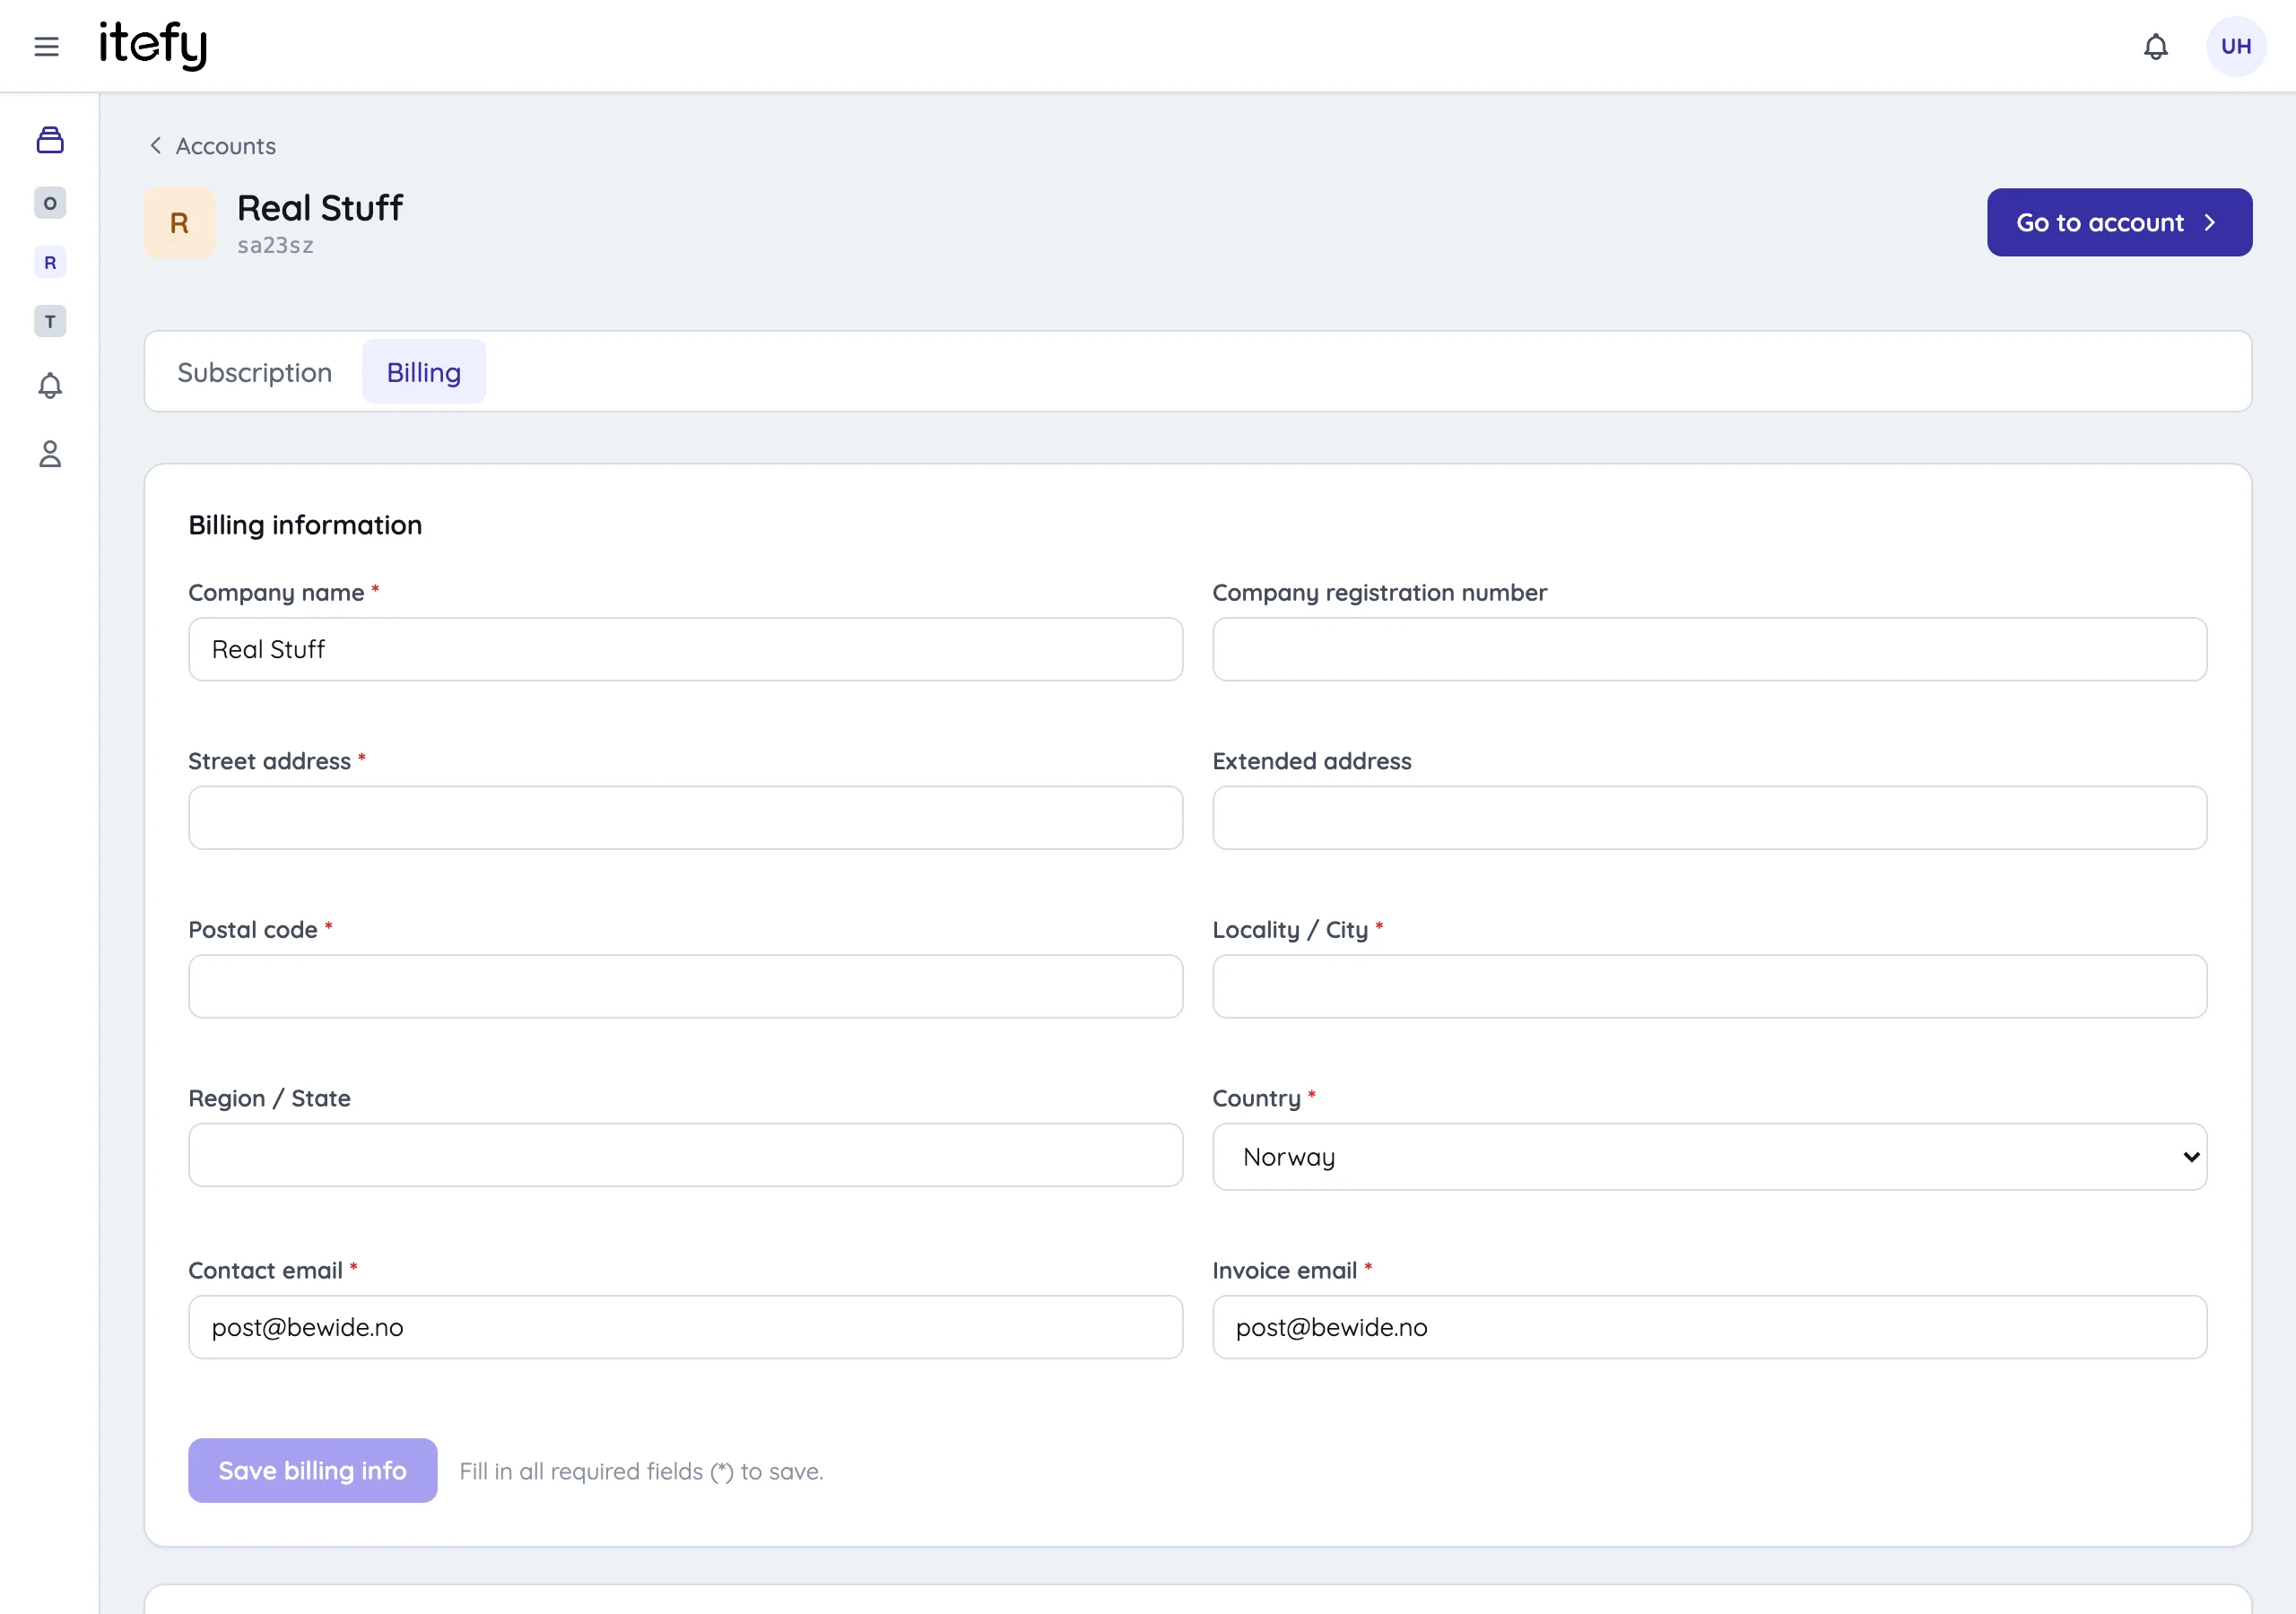The height and width of the screenshot is (1614, 2296).
Task: Click the Real Stuff R avatar
Action: 179,222
